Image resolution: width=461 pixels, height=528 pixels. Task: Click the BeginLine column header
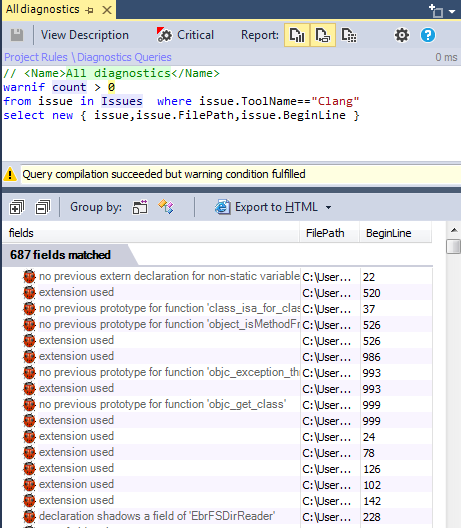[389, 233]
